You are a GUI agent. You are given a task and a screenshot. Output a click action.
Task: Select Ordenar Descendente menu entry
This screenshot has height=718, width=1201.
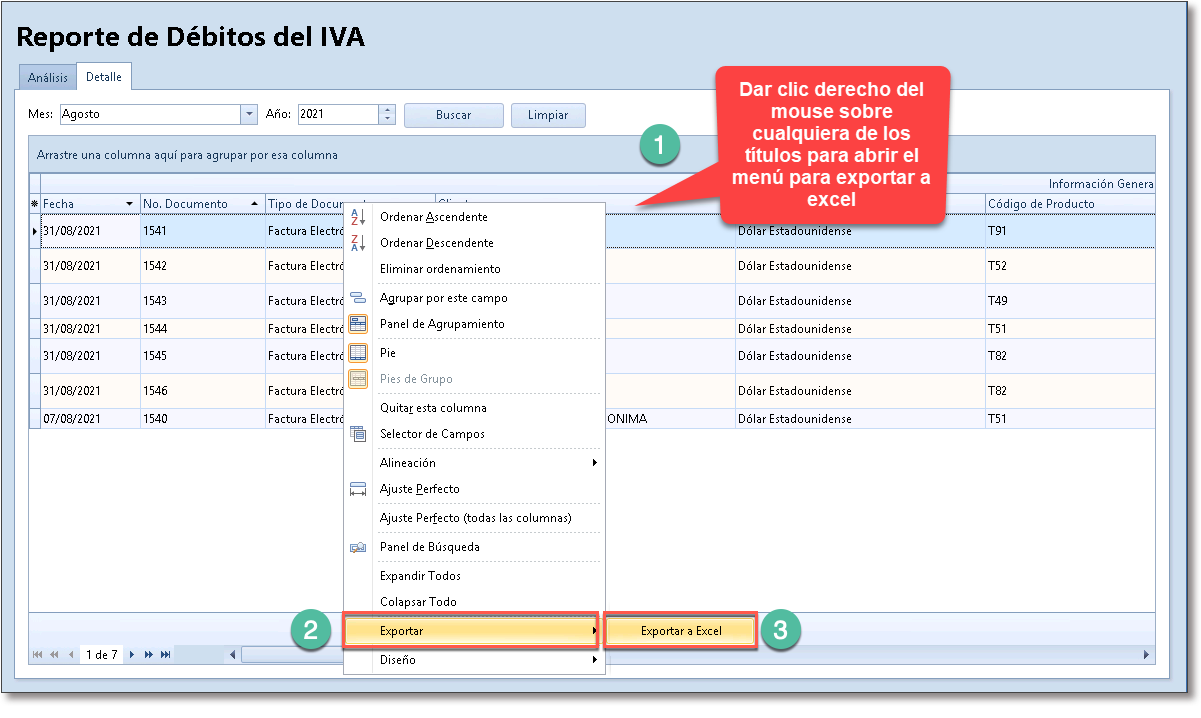474,242
